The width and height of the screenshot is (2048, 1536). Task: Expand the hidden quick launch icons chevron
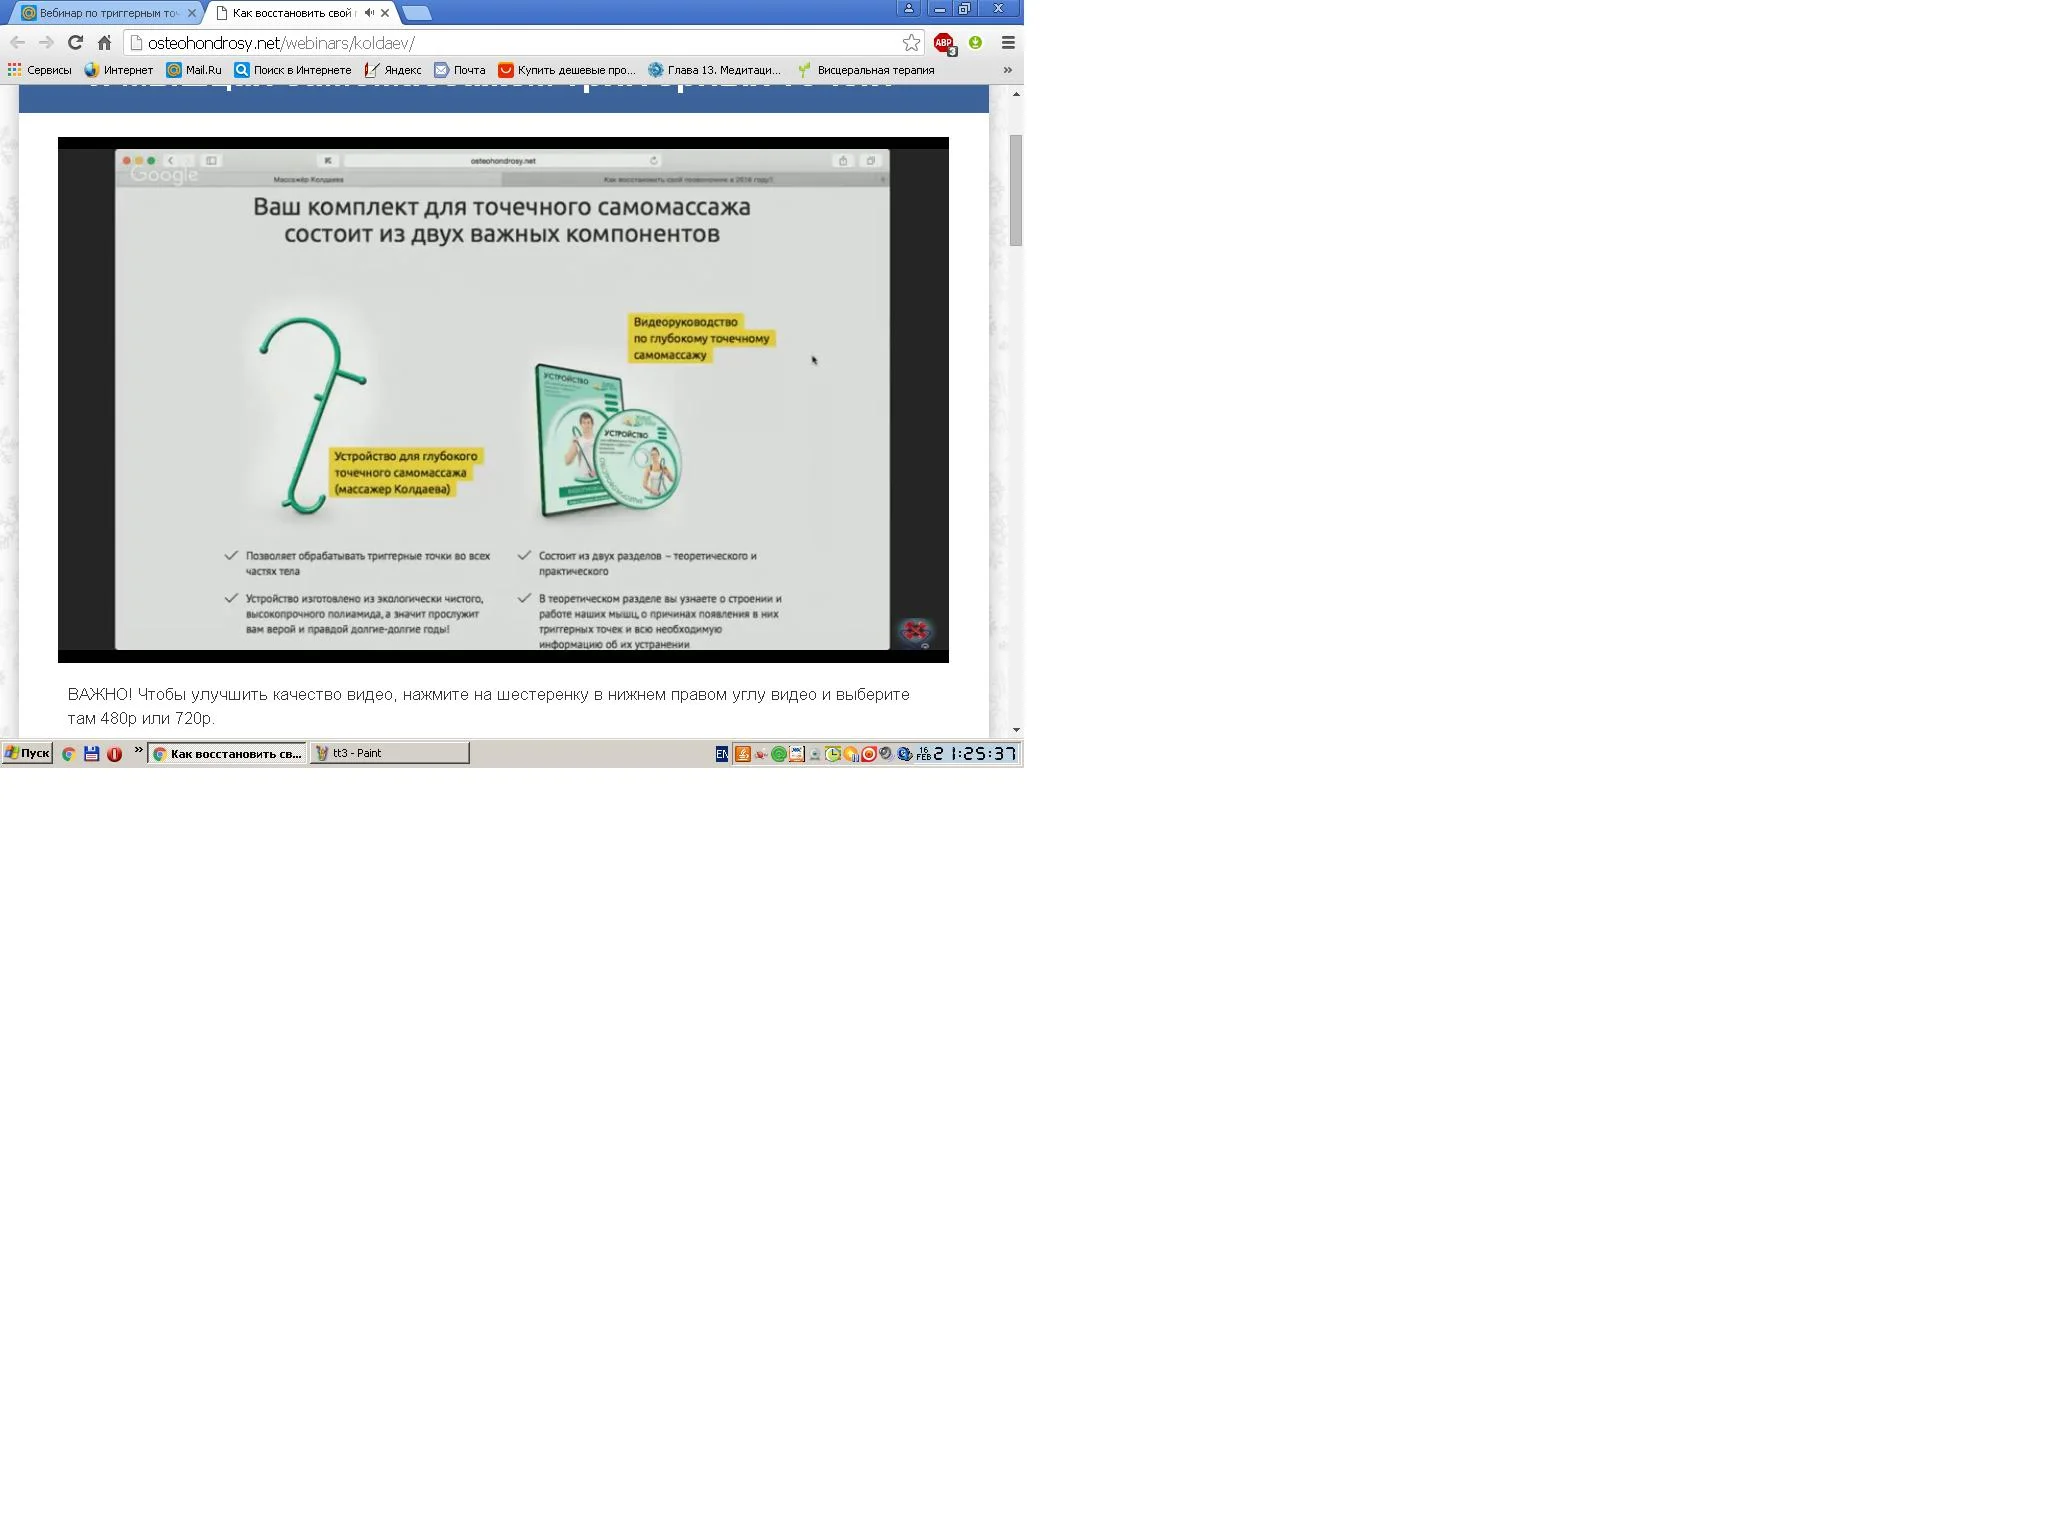[x=138, y=751]
